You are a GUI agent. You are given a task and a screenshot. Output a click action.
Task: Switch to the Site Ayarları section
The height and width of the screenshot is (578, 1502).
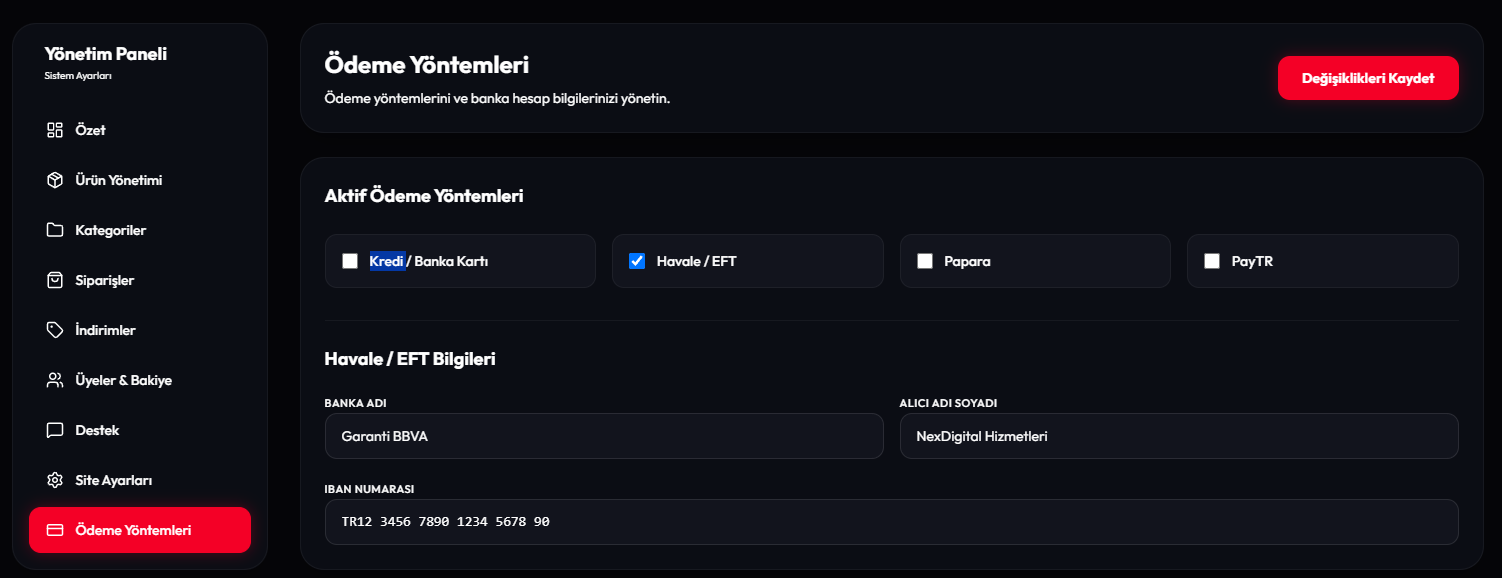tap(140, 480)
